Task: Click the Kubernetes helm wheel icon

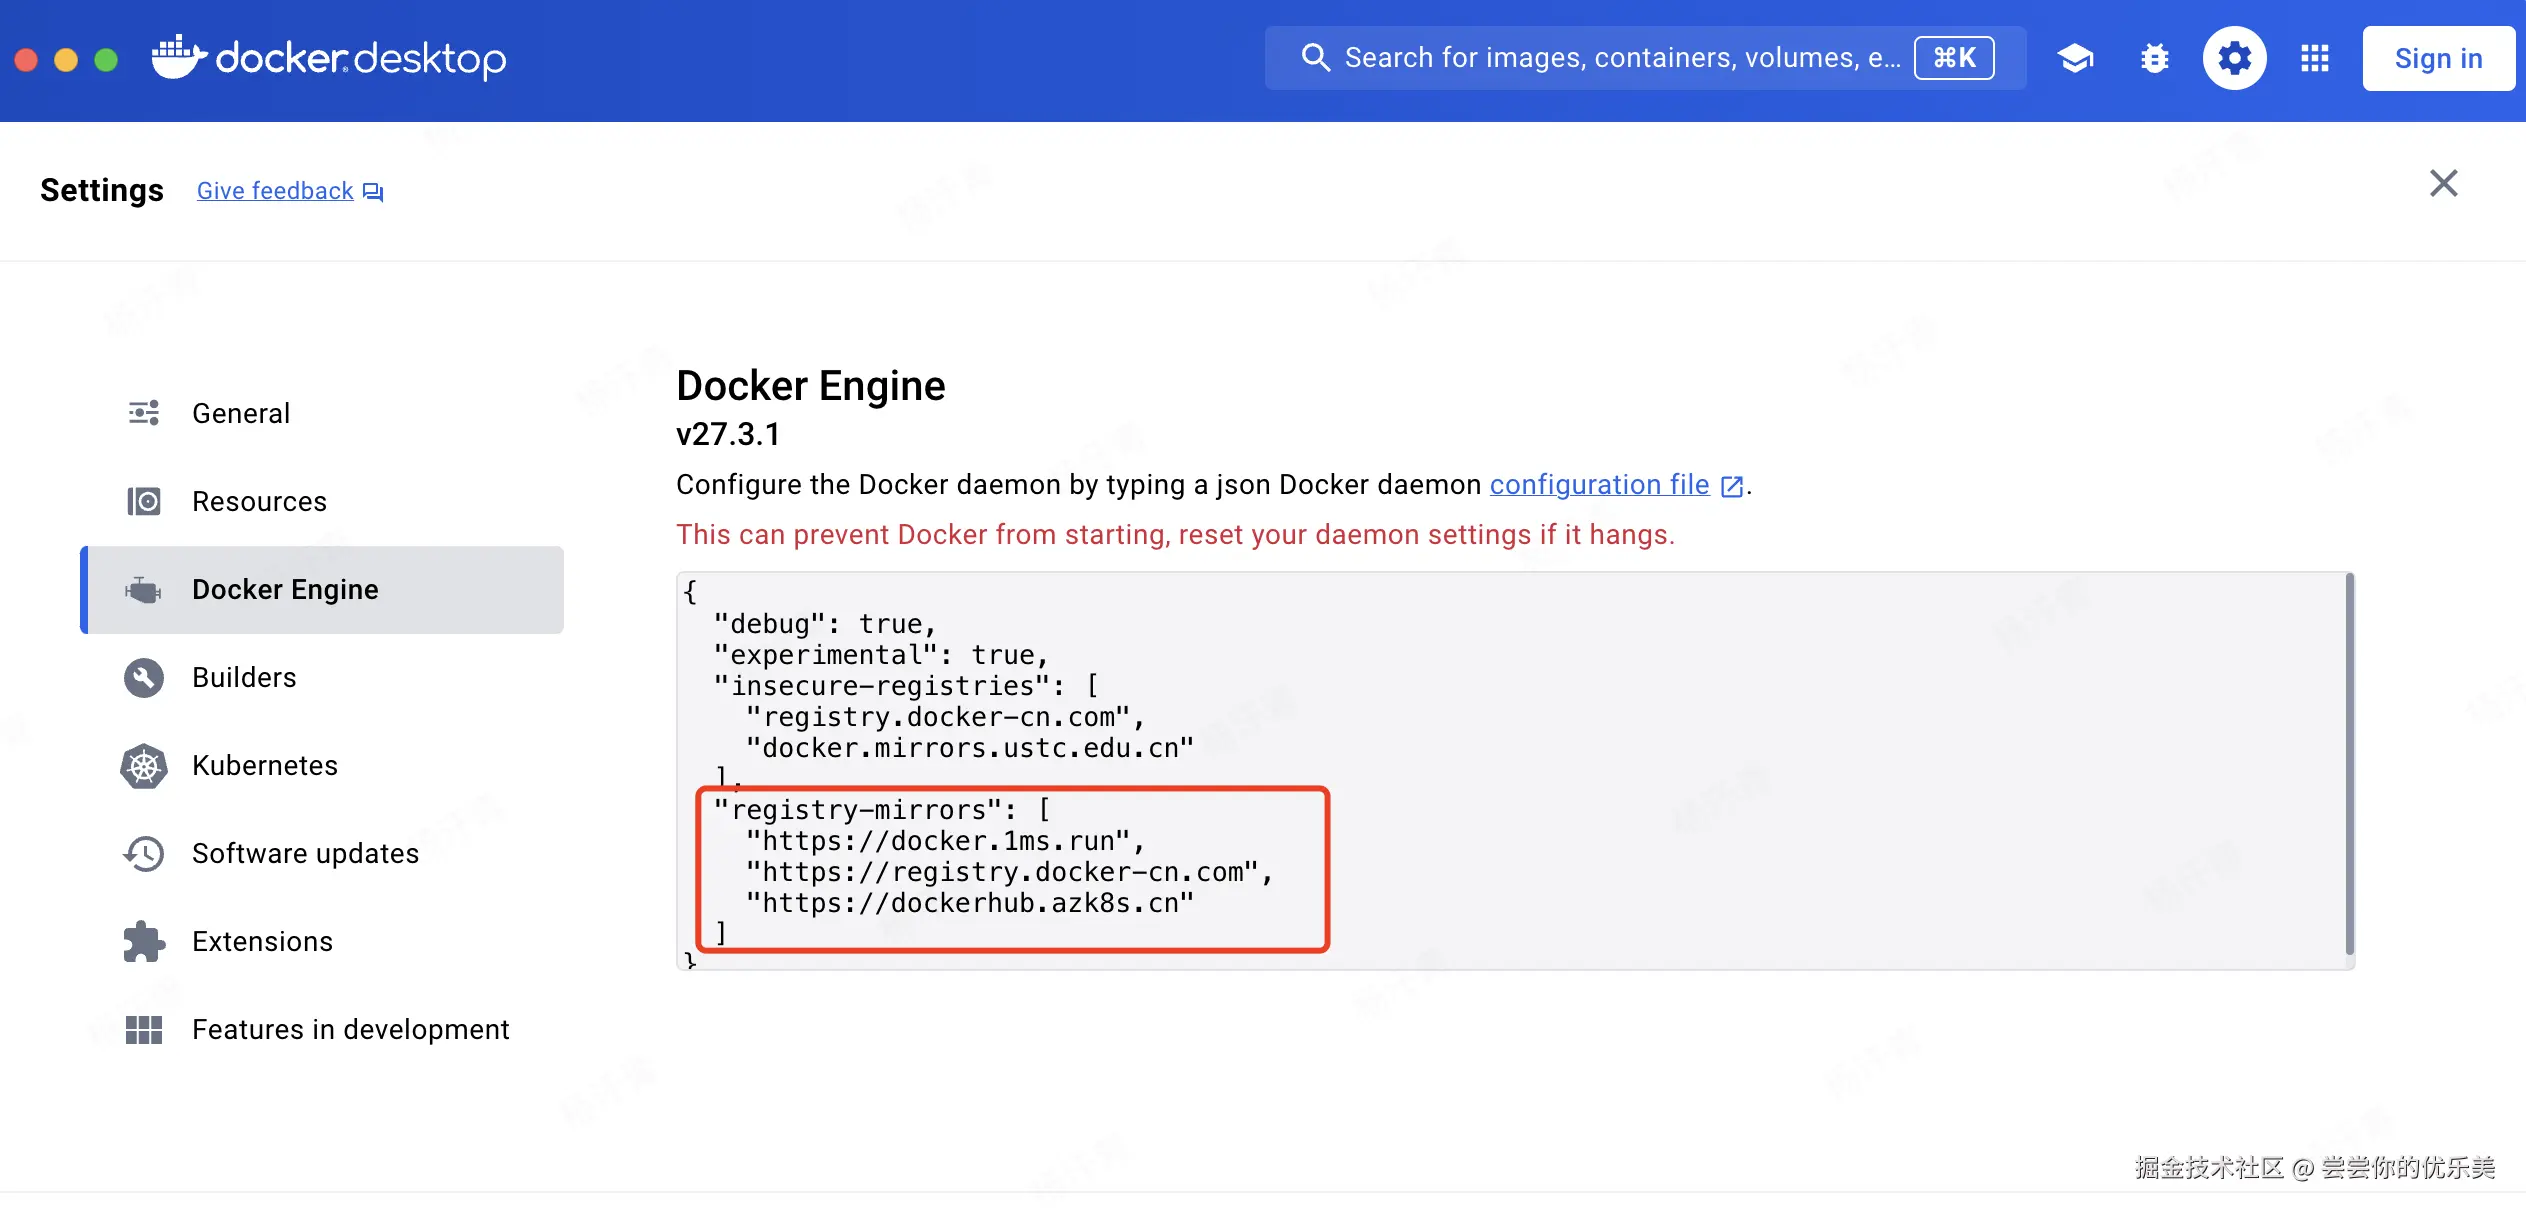Action: (x=144, y=766)
